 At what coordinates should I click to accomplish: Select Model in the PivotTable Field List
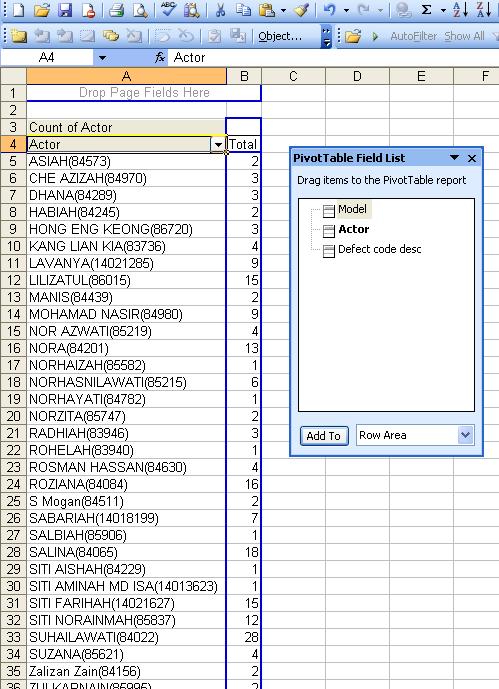[353, 209]
